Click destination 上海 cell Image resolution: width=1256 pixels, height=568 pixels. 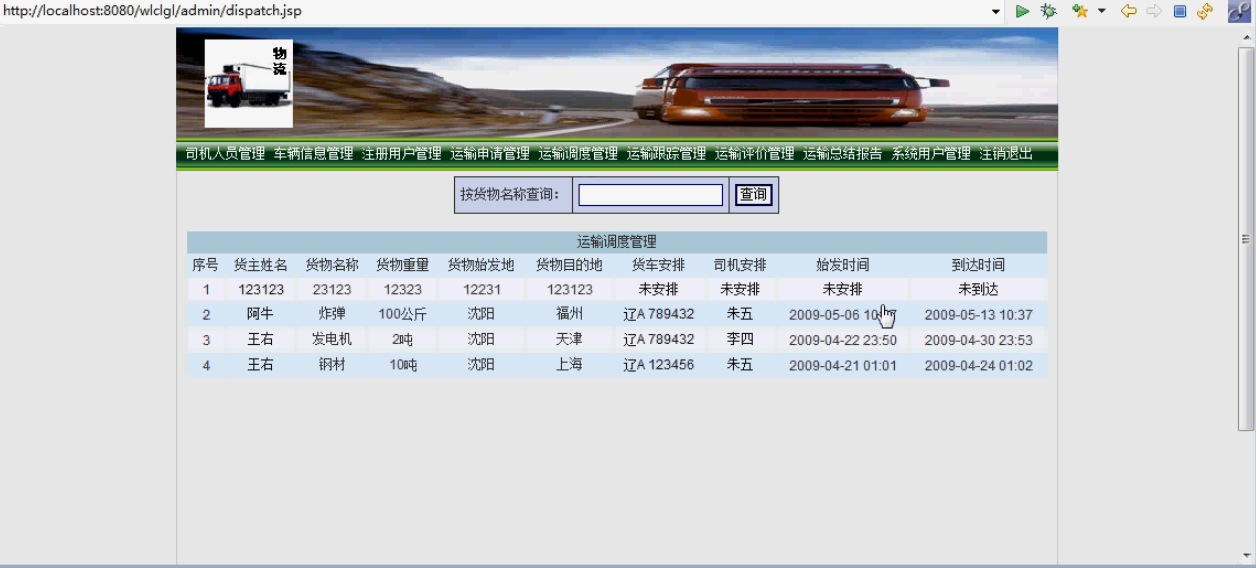[x=569, y=365]
